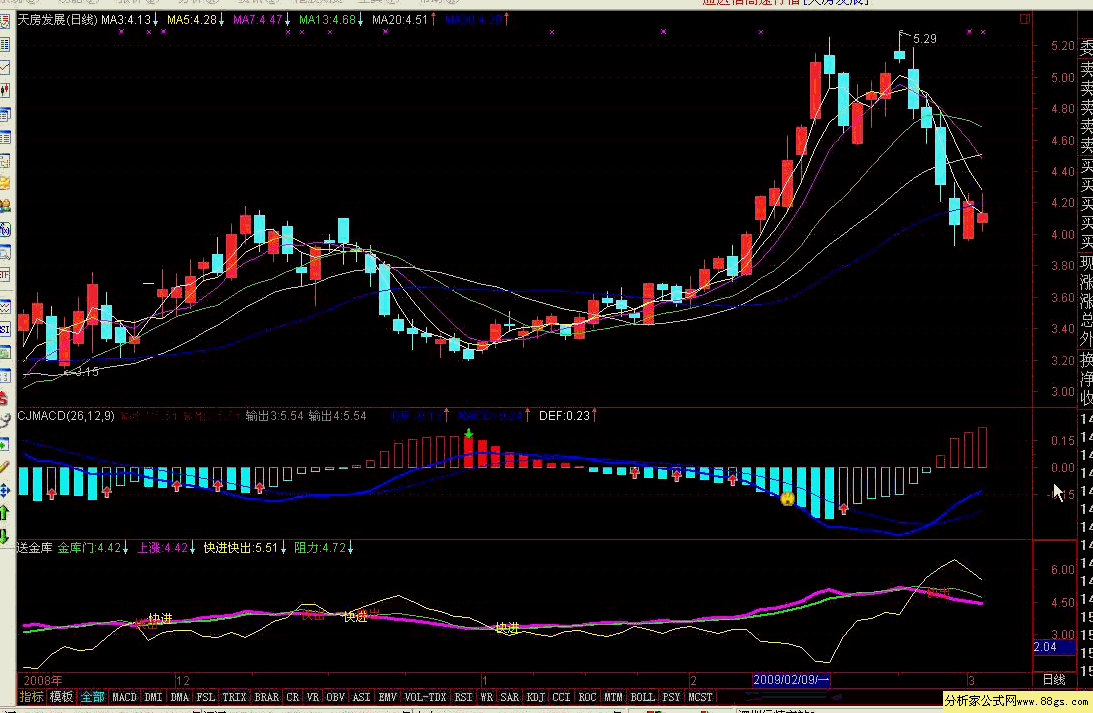Click the red S icon in sidebar

coord(4,398)
